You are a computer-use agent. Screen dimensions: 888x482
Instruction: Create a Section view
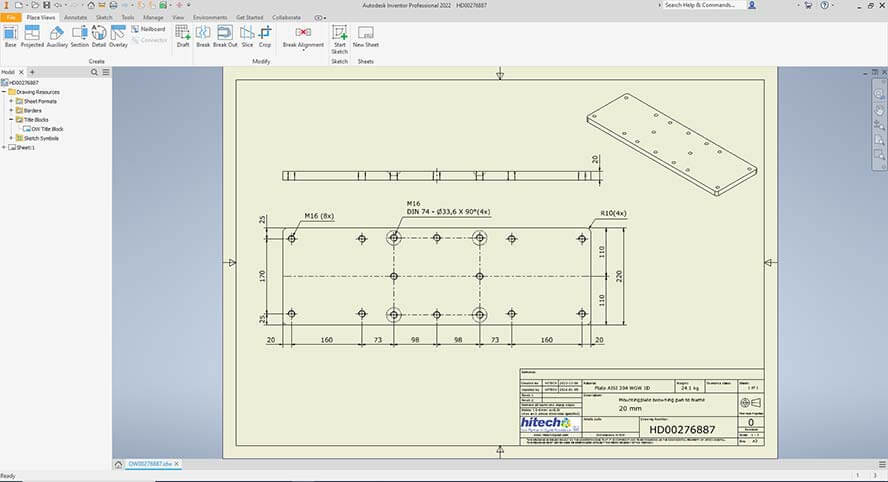[x=80, y=36]
